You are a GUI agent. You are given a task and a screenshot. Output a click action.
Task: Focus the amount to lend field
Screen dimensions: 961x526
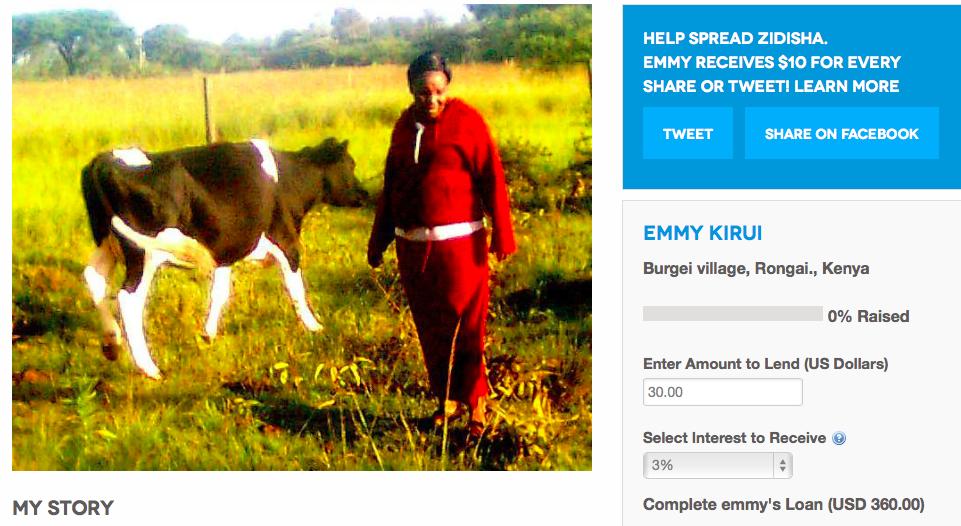coord(723,392)
